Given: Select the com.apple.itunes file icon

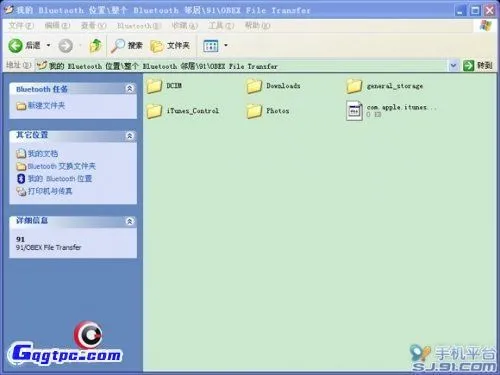Looking at the screenshot, I should pyautogui.click(x=354, y=111).
